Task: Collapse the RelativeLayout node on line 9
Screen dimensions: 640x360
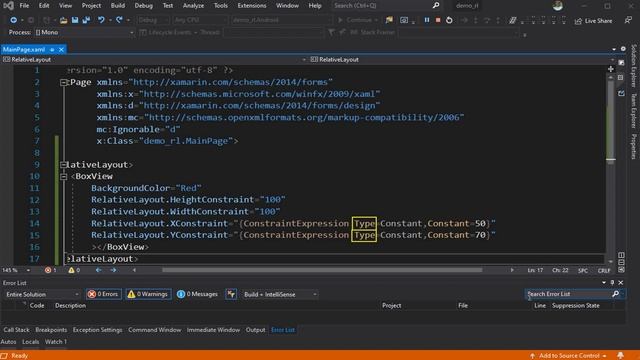Action: point(64,165)
